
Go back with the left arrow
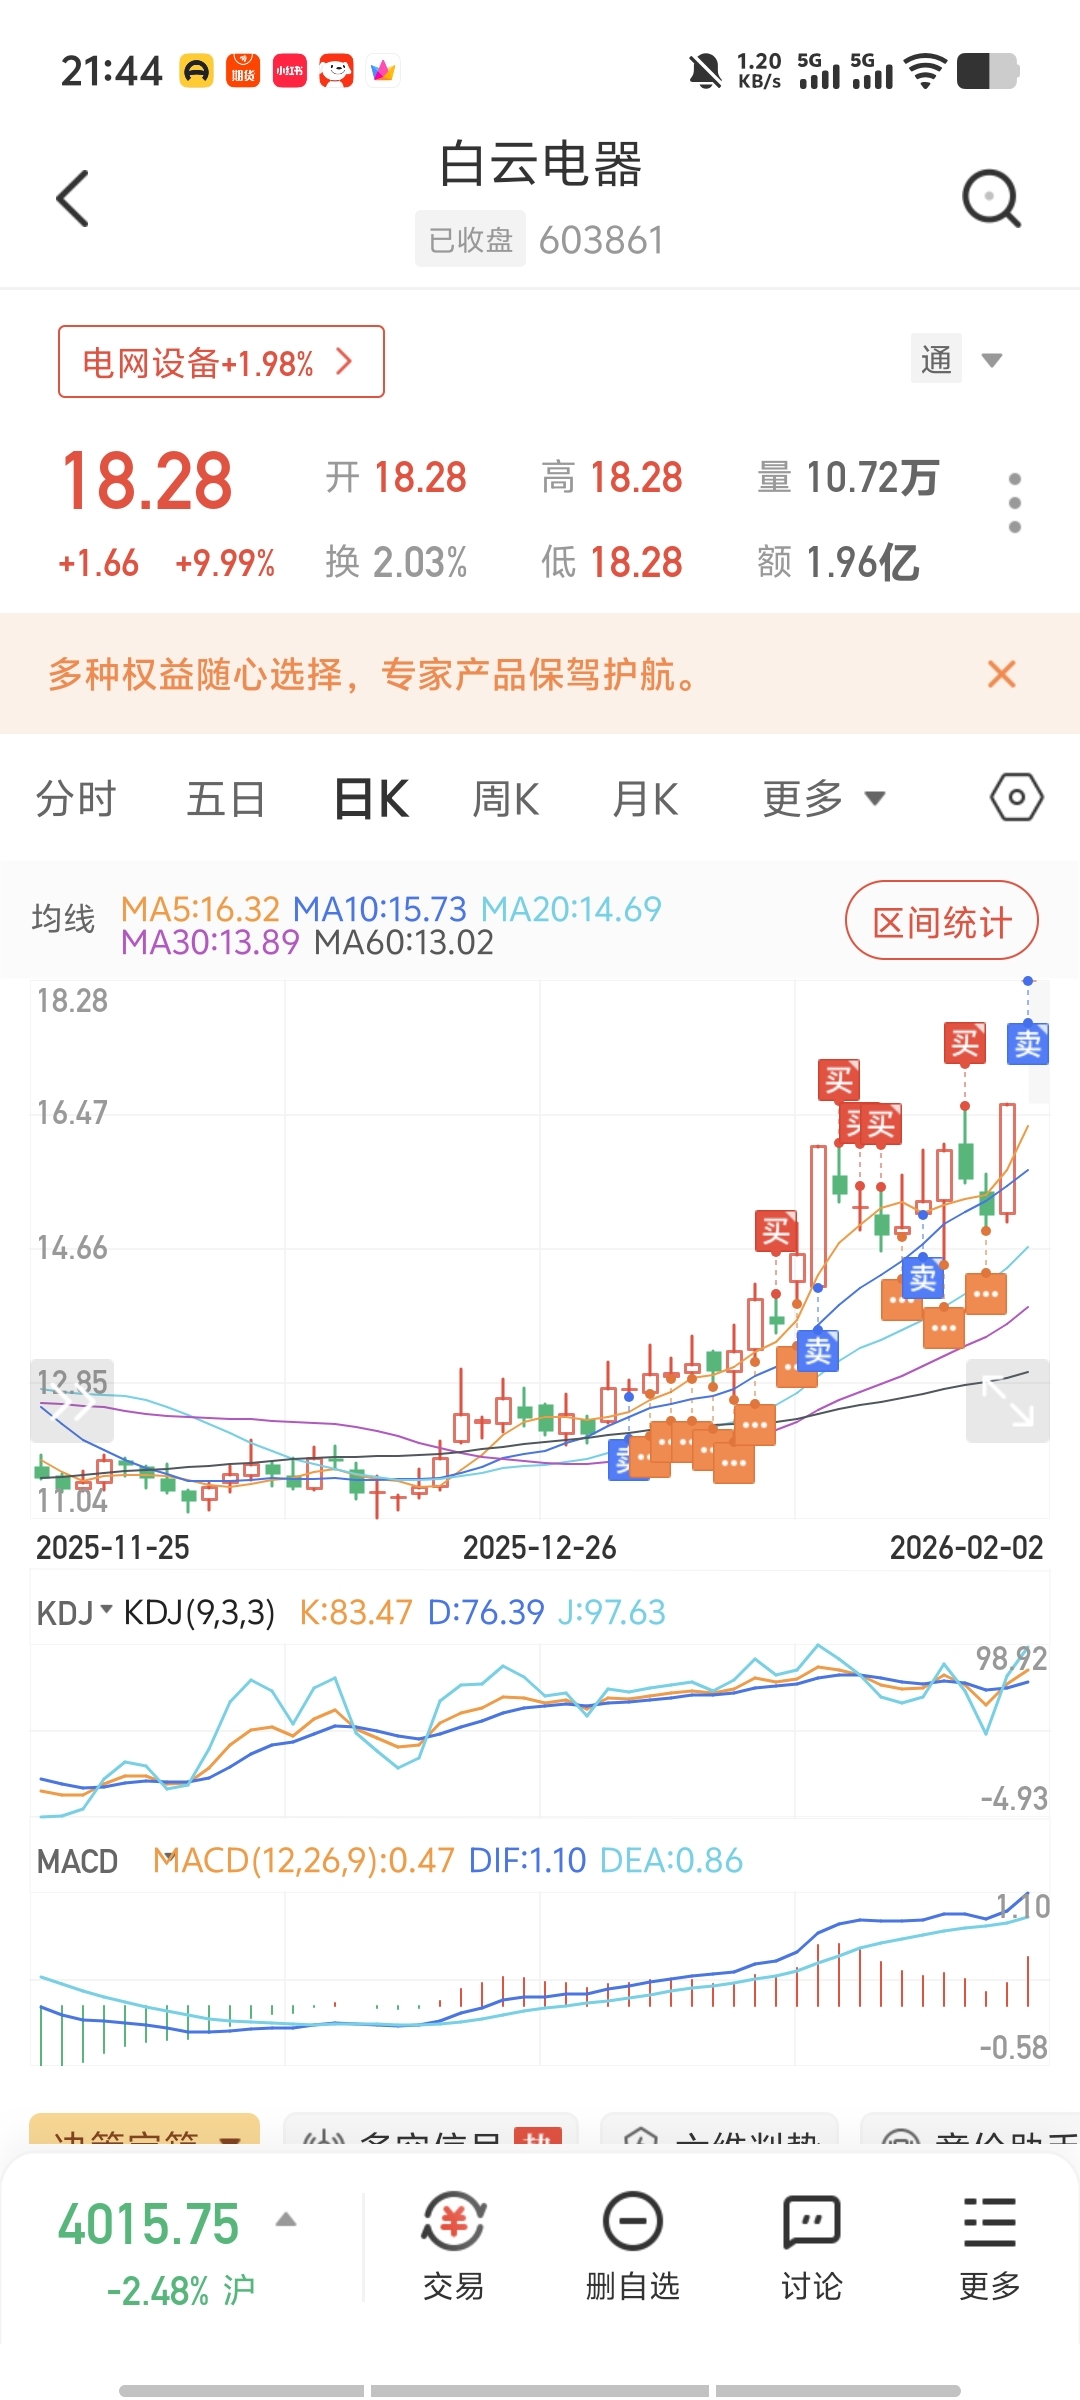click(73, 198)
